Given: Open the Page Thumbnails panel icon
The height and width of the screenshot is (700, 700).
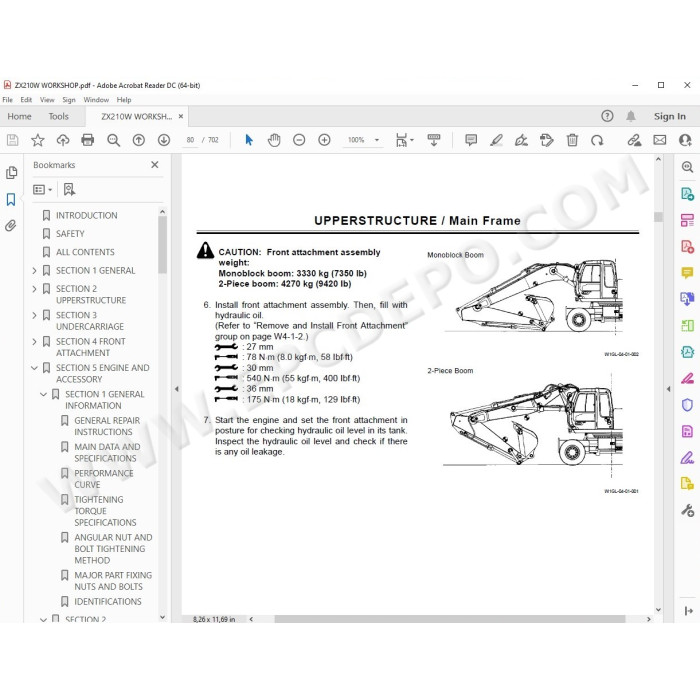Looking at the screenshot, I should tap(12, 173).
